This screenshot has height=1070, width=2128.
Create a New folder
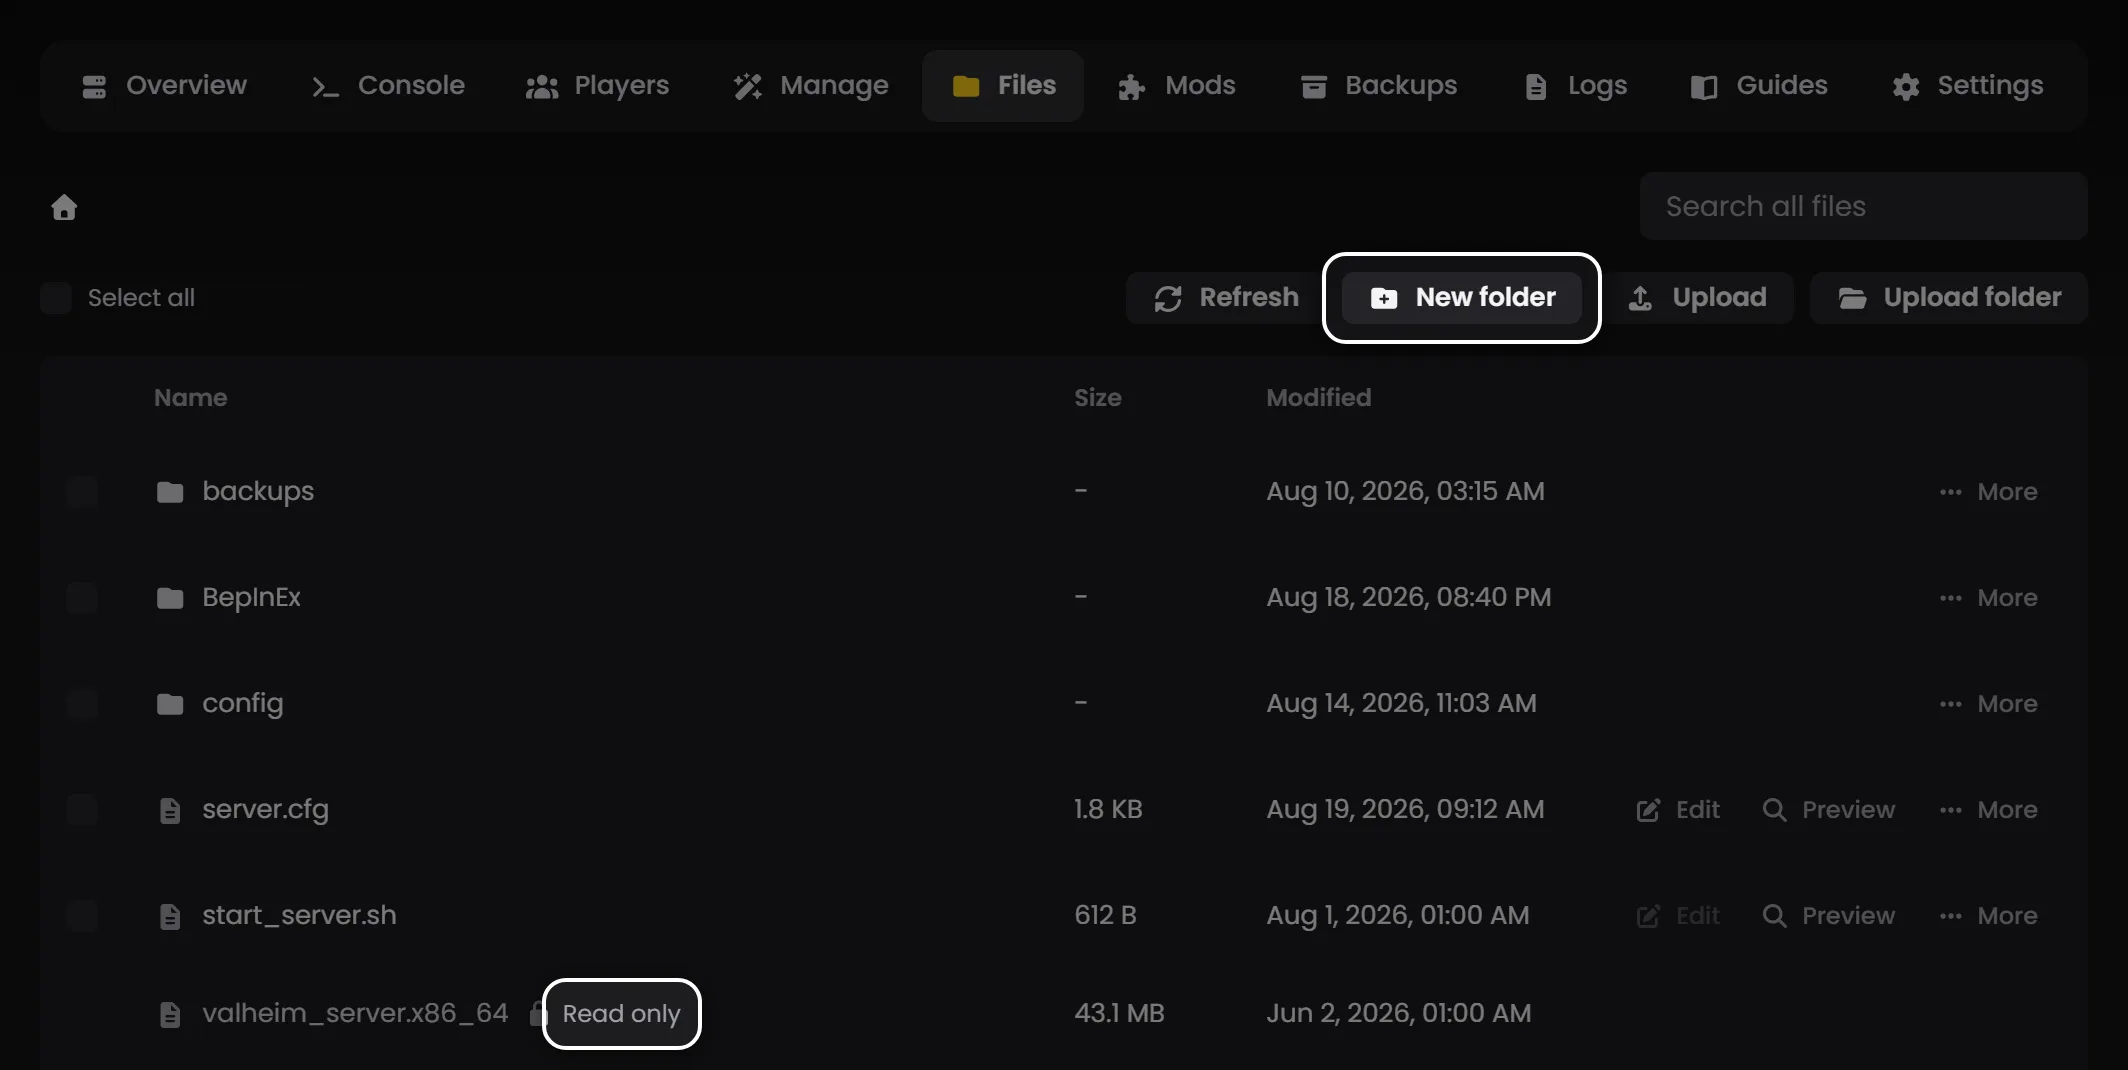tap(1462, 298)
